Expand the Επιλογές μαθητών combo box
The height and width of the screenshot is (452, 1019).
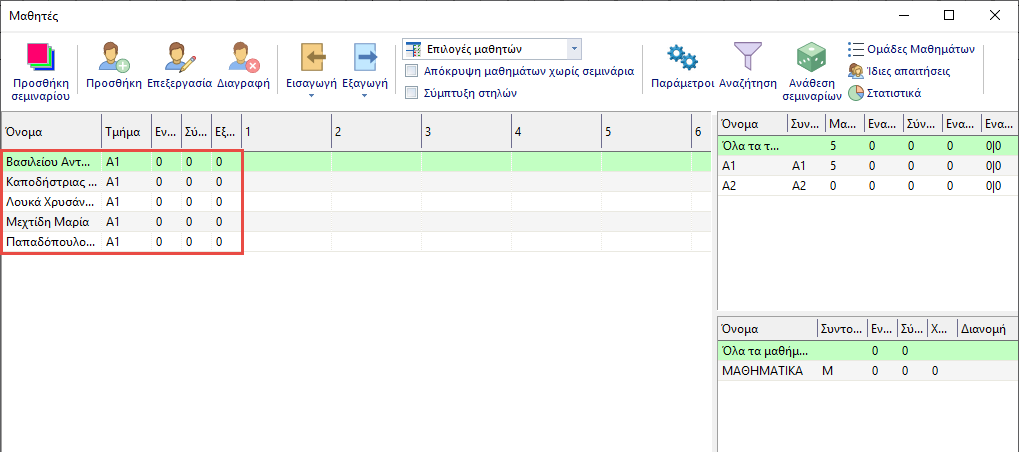pos(573,49)
